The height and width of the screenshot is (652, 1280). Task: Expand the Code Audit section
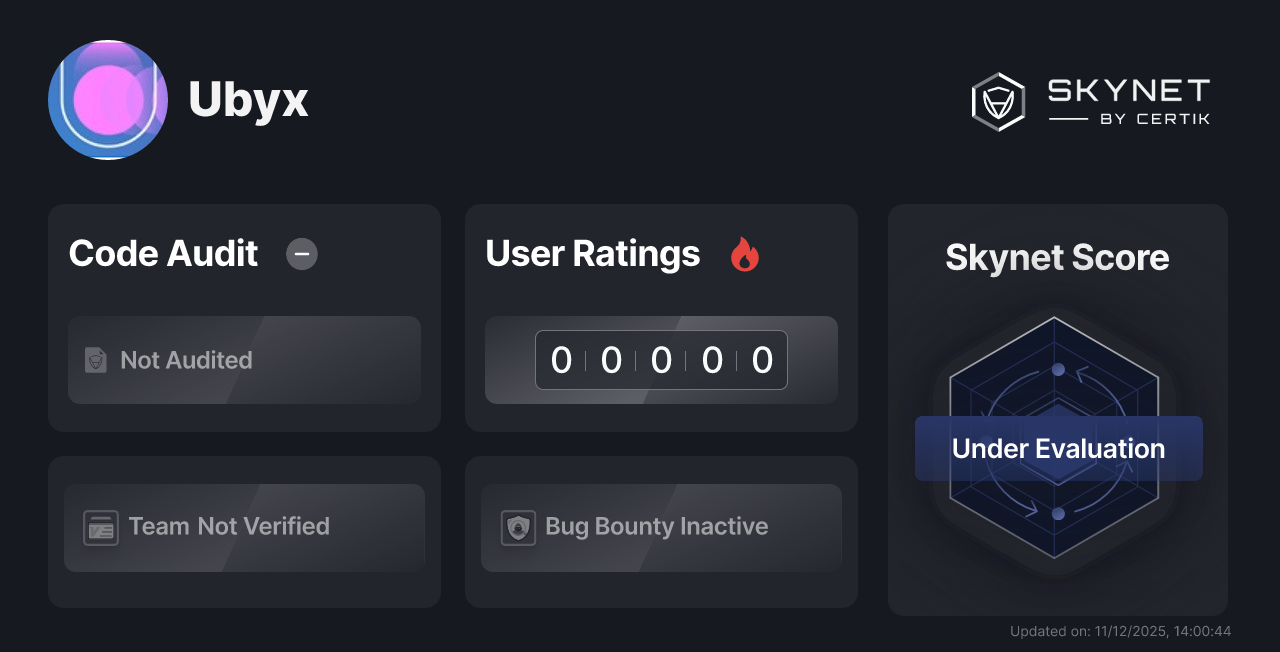tap(244, 318)
